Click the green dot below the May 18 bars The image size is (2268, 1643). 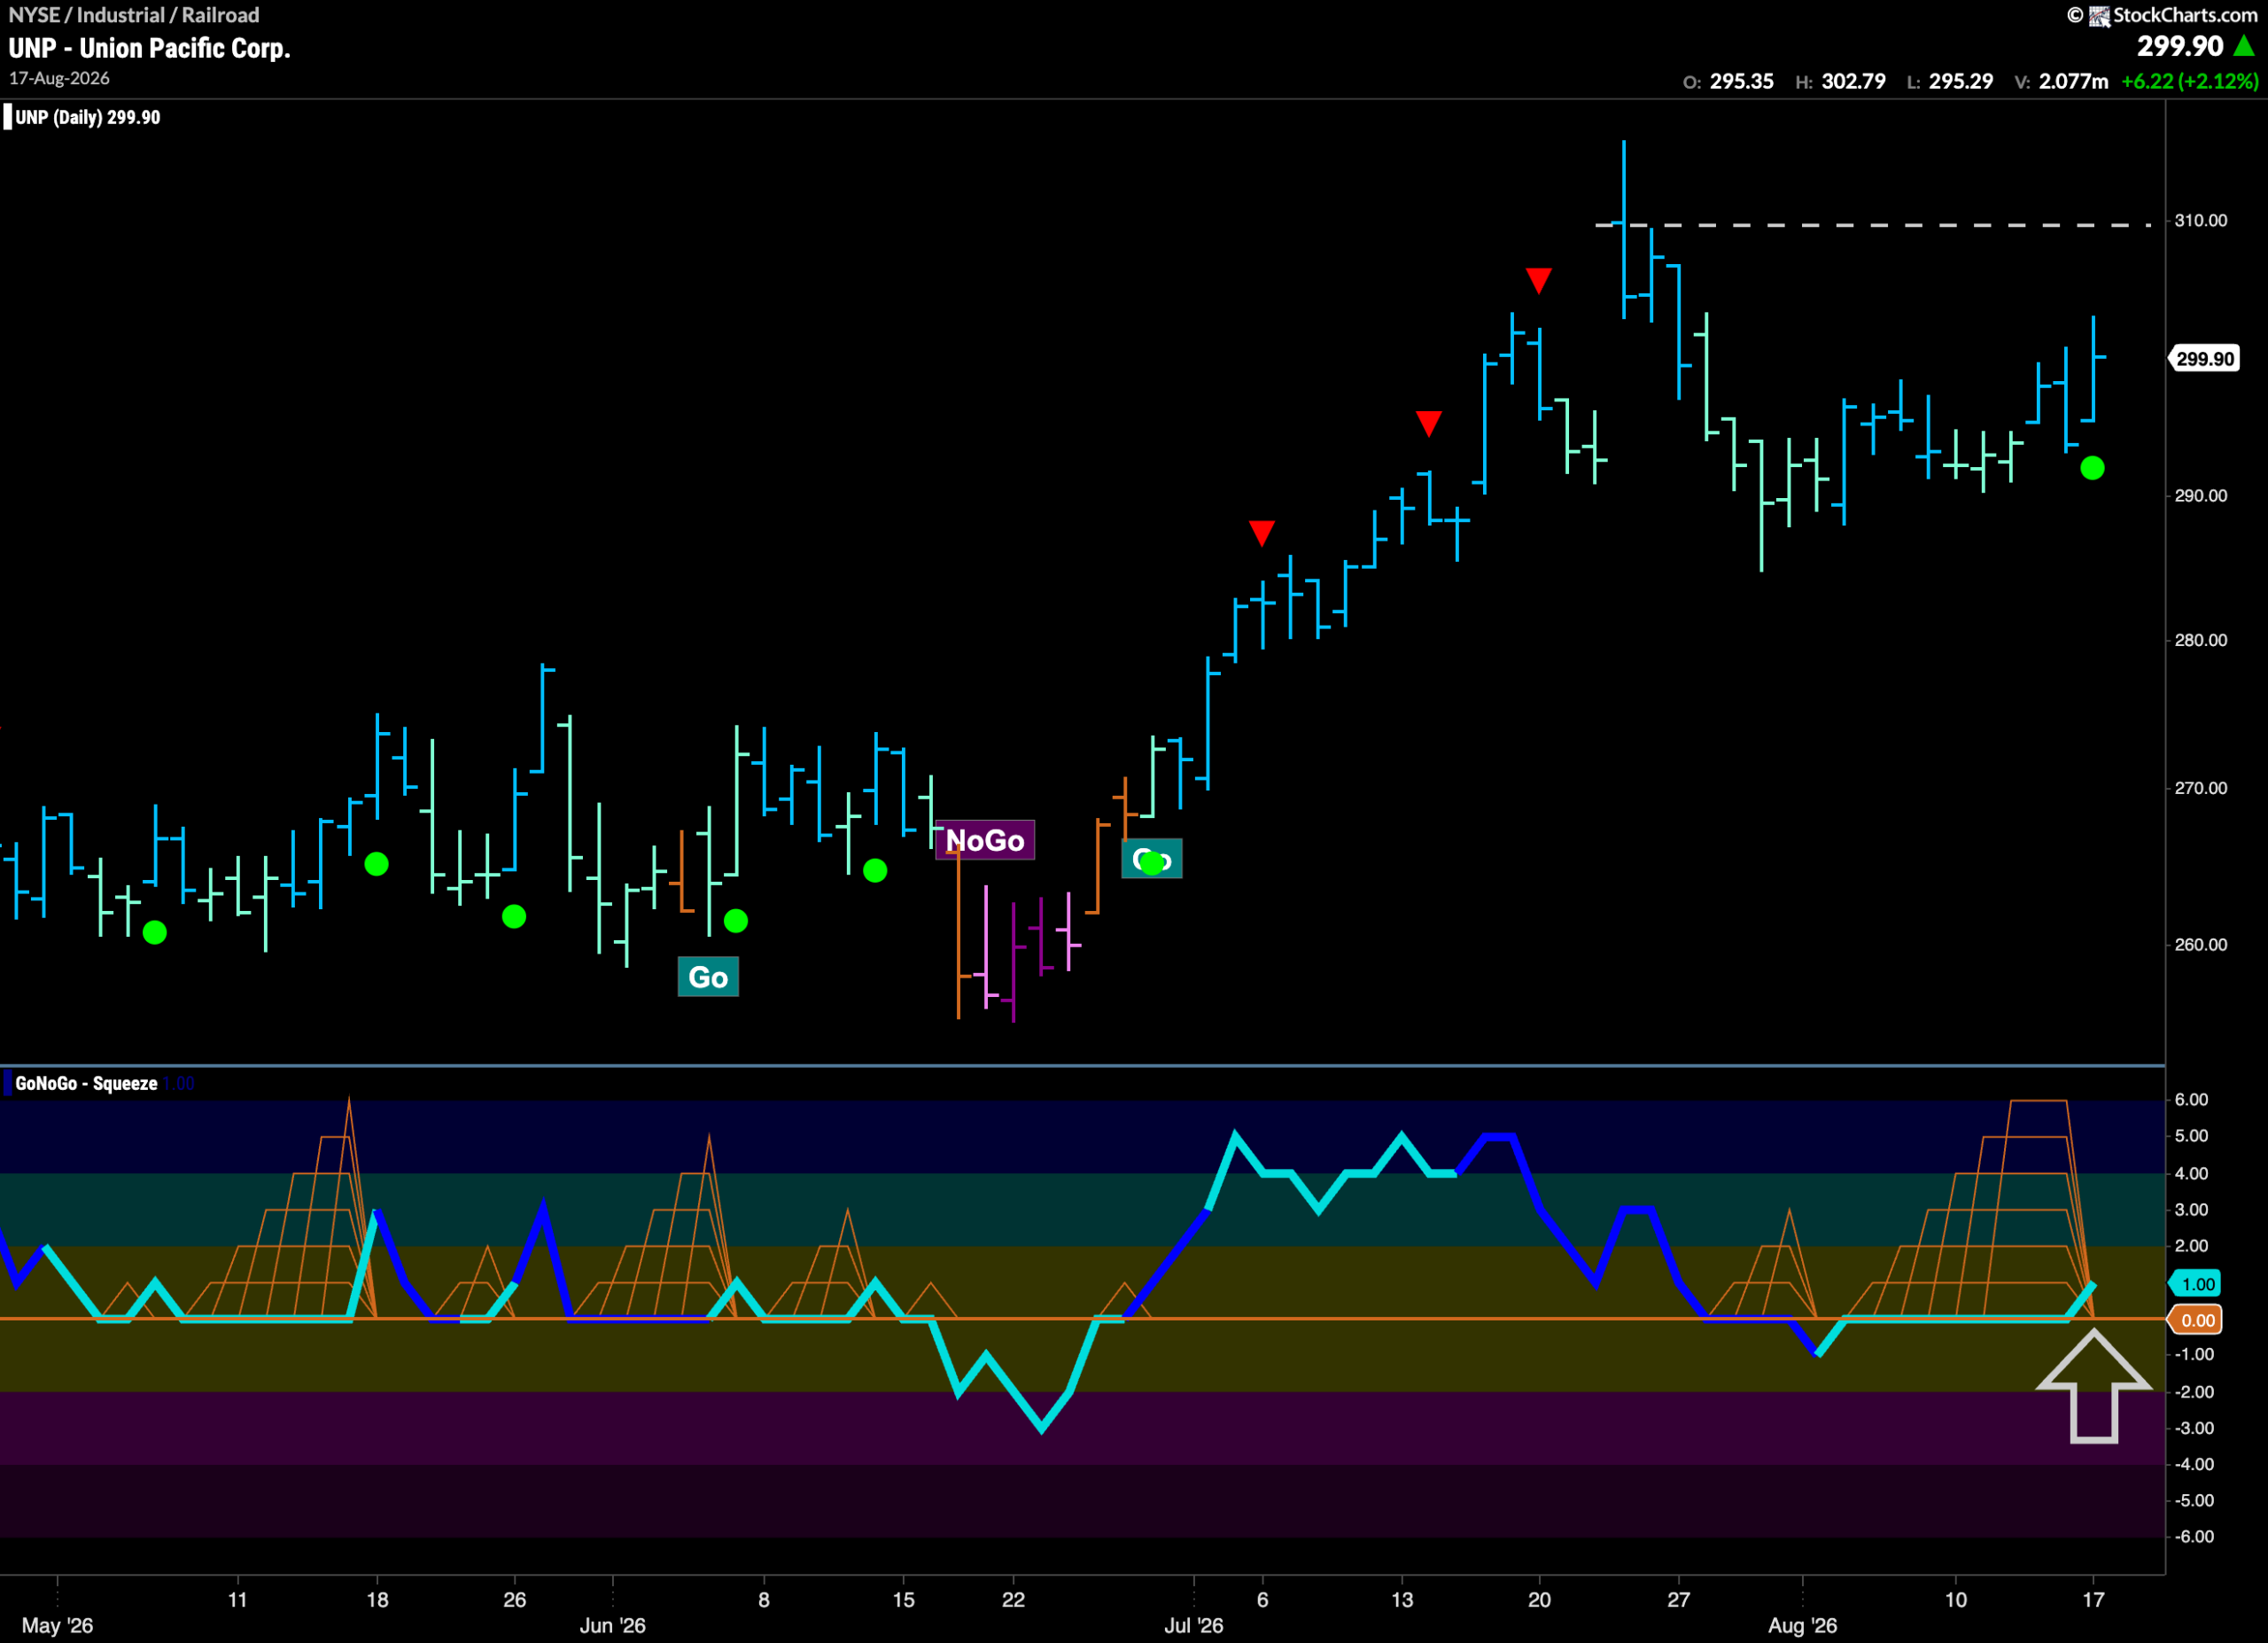tap(376, 864)
